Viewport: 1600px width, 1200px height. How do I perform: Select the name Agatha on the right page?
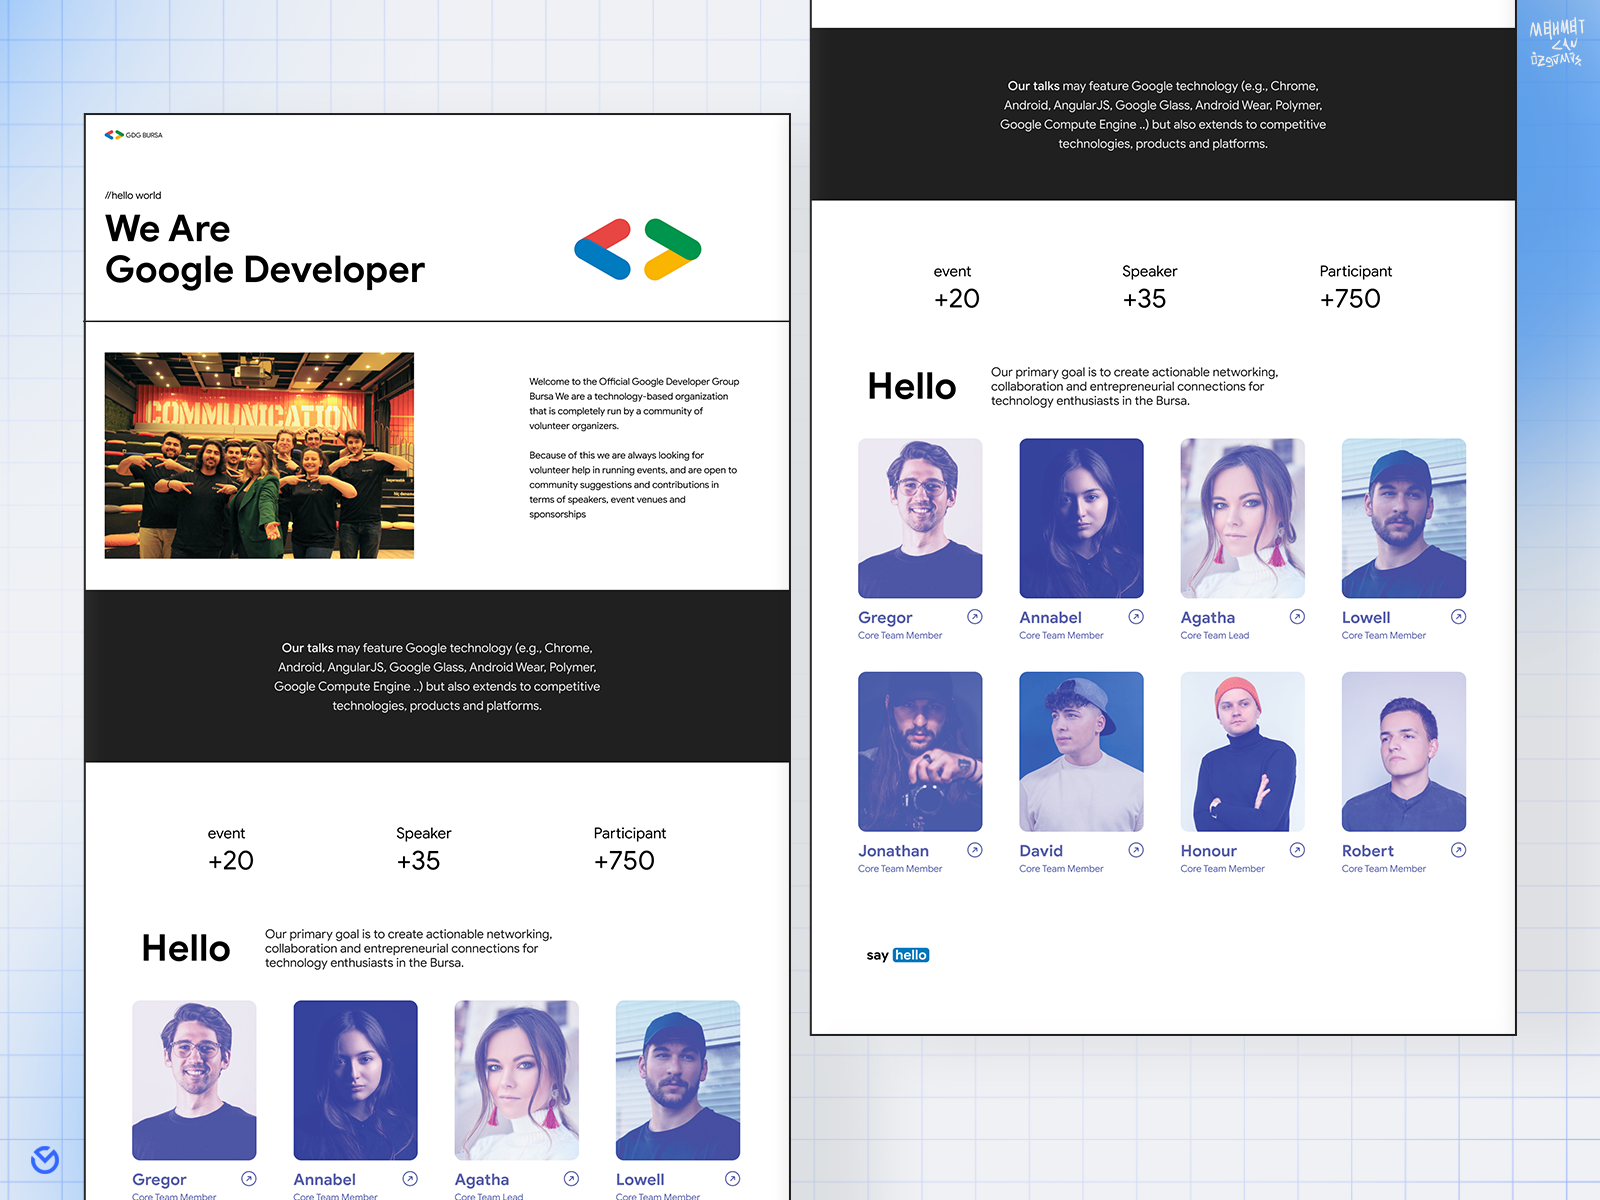(x=1207, y=618)
